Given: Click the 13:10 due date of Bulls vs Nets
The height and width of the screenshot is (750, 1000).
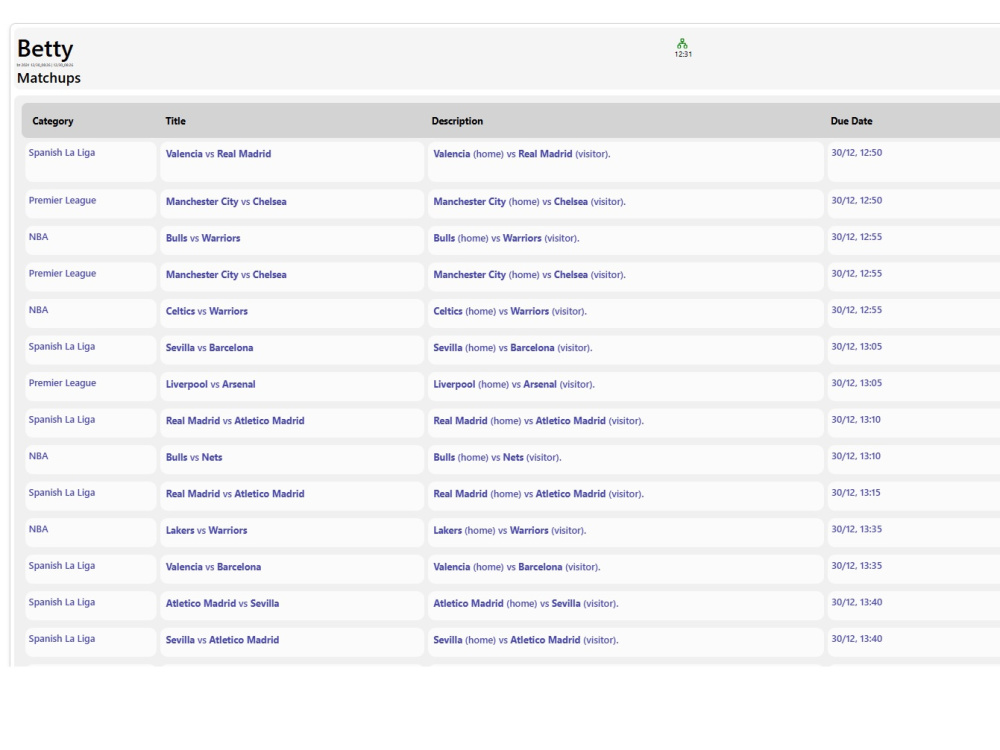Looking at the screenshot, I should point(856,456).
